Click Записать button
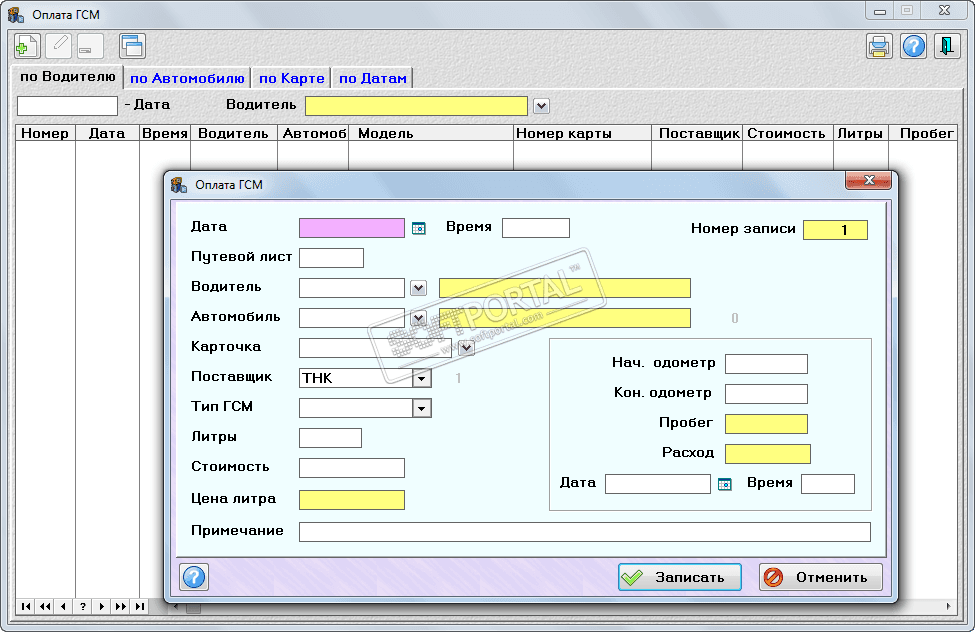The image size is (975, 632). (680, 577)
